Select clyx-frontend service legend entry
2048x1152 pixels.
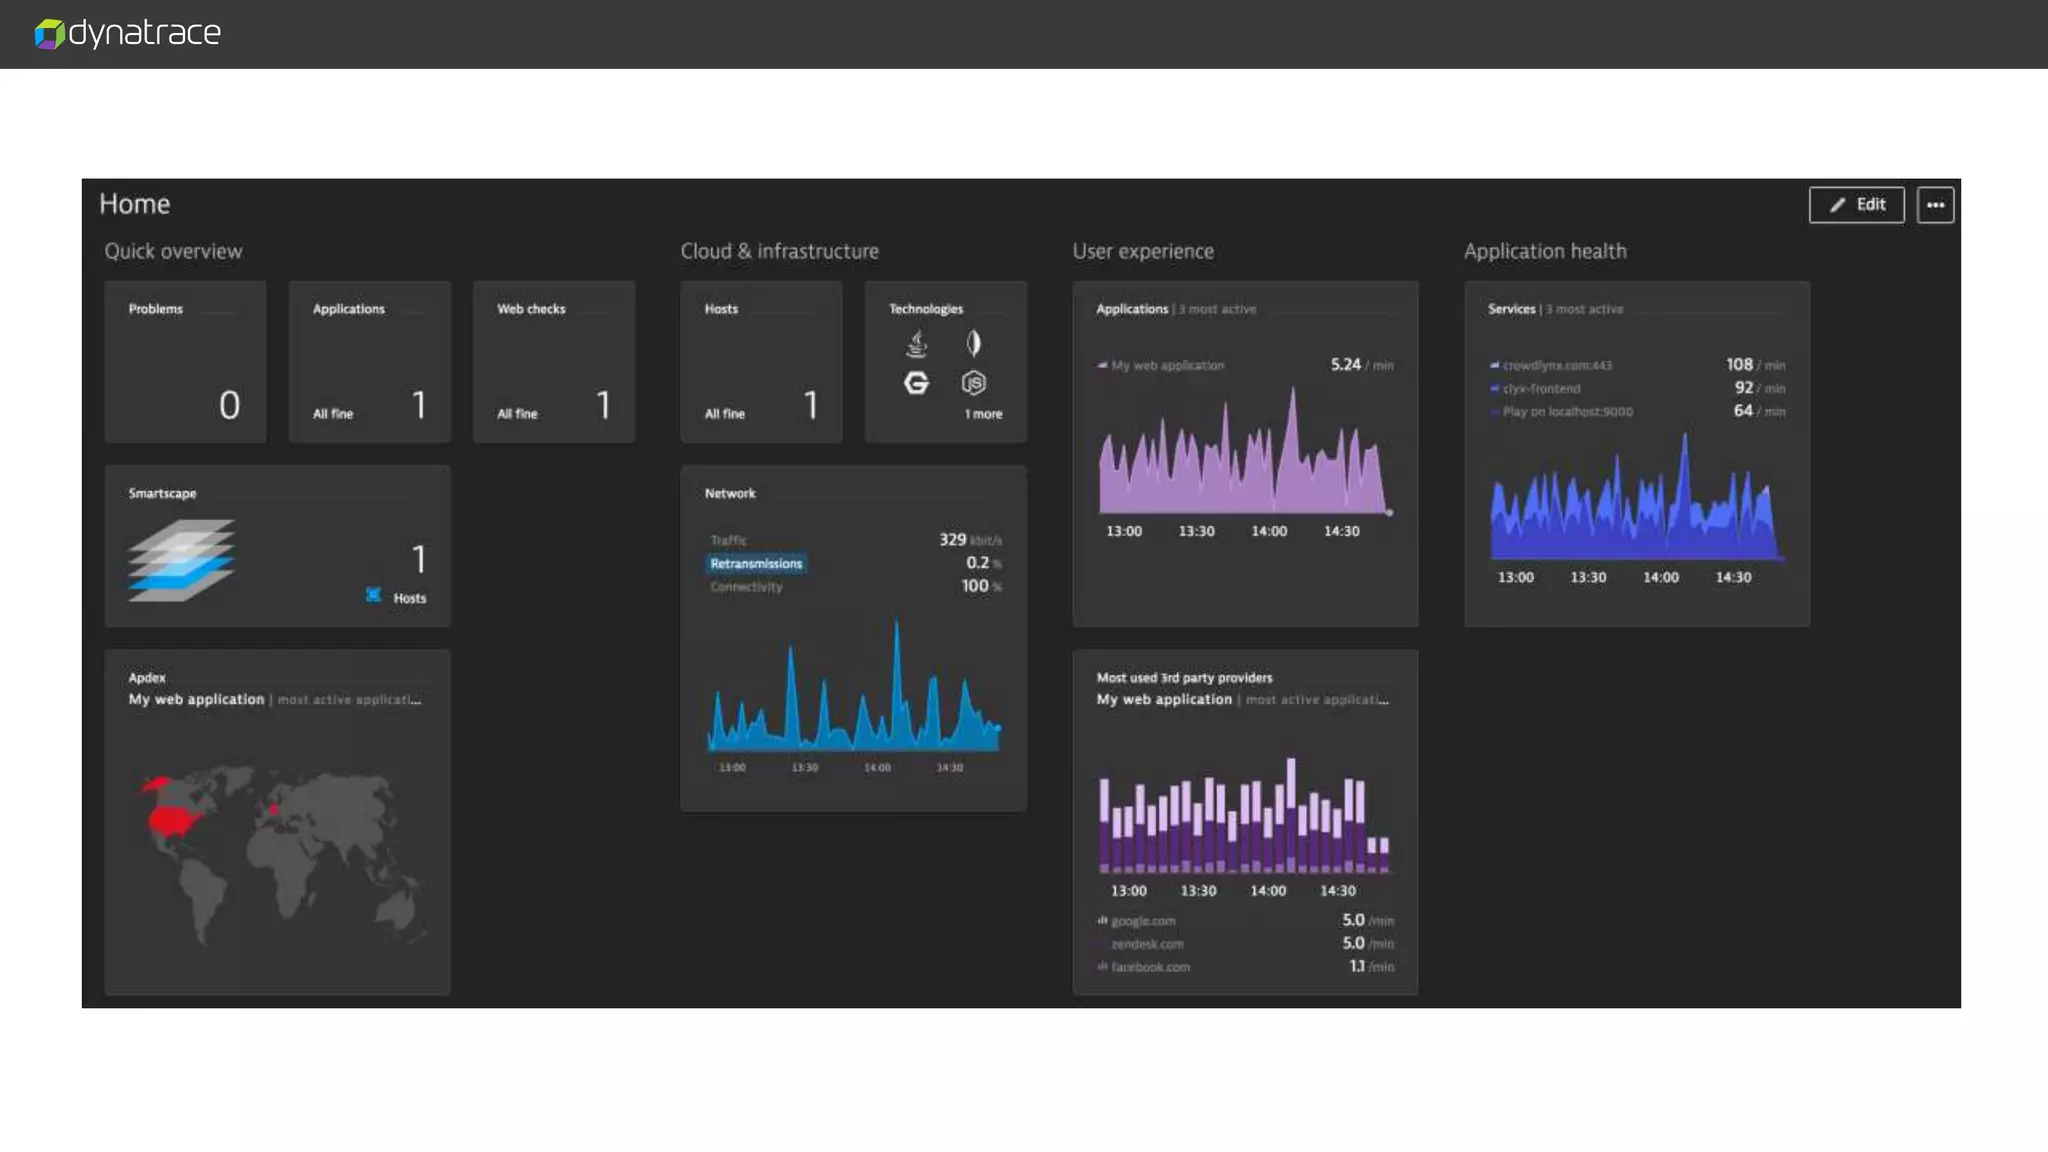pyautogui.click(x=1541, y=389)
